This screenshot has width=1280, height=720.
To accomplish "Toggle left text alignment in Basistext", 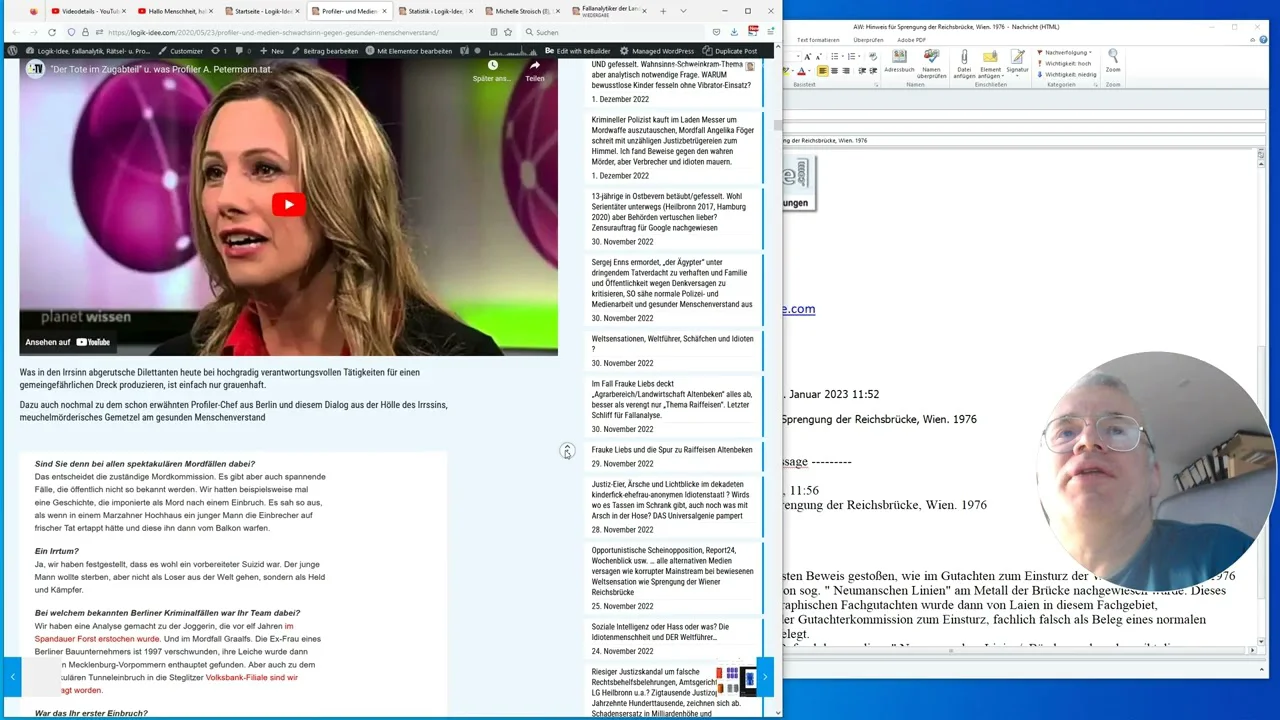I will pos(823,71).
